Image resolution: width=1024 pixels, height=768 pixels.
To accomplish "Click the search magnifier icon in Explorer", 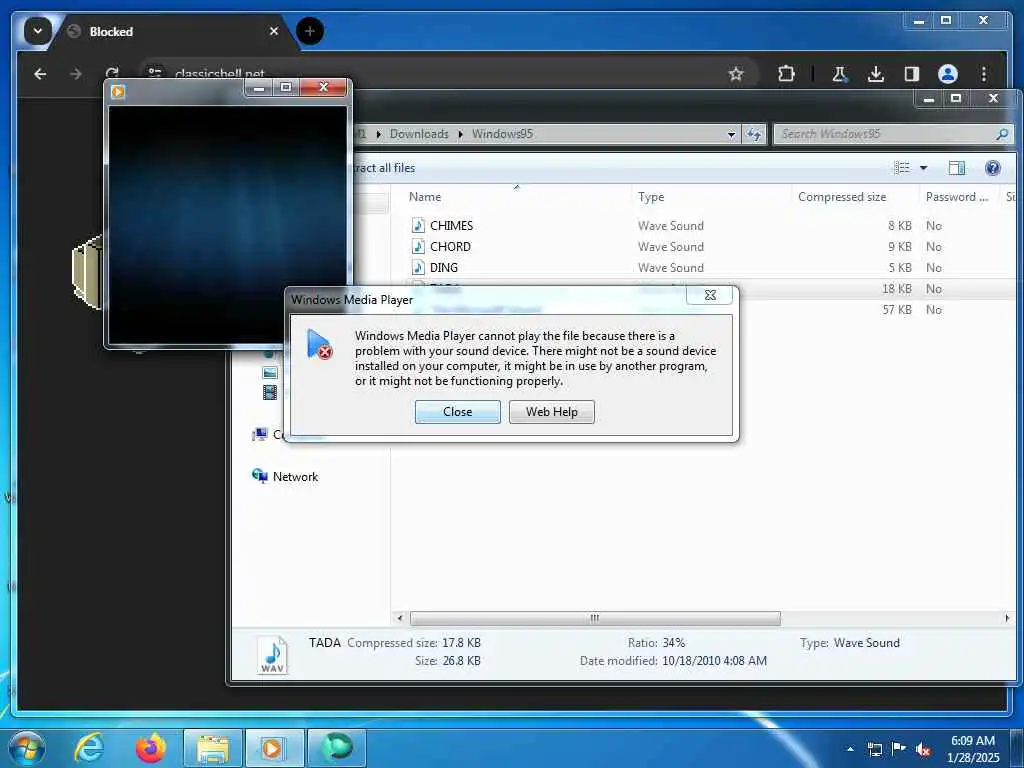I will (1002, 134).
